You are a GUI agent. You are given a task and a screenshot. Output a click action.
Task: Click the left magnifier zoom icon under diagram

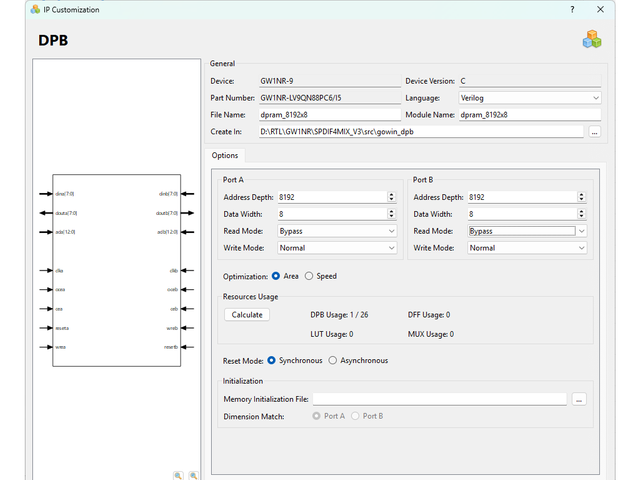pos(178,476)
